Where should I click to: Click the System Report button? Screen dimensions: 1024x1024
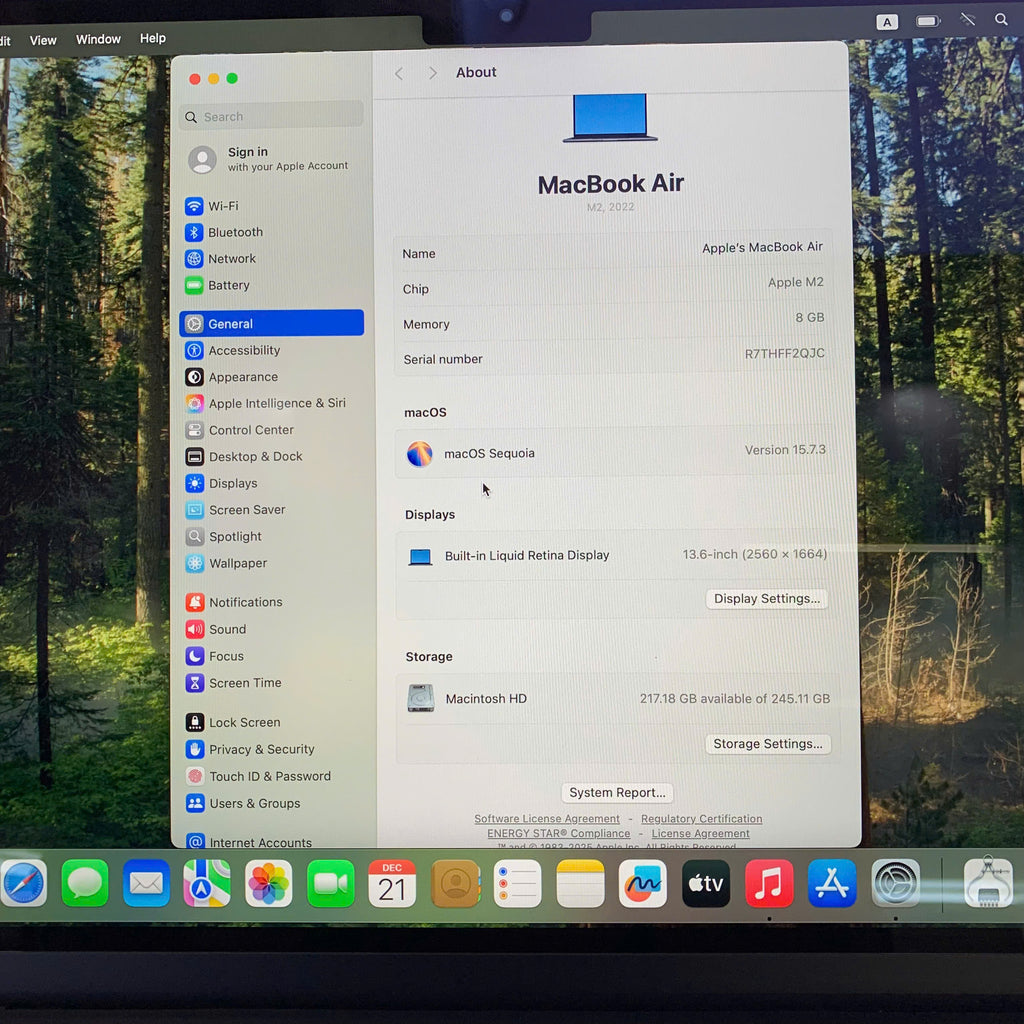coord(617,793)
